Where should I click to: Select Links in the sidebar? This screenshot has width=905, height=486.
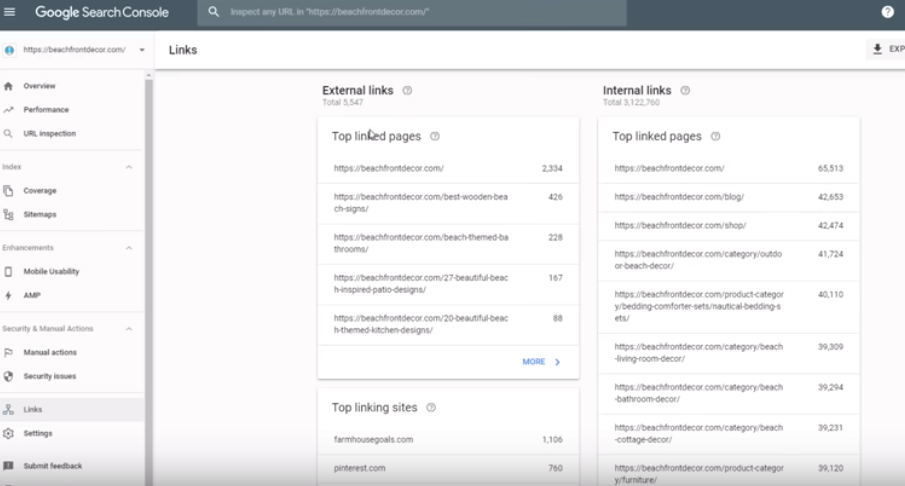click(72, 409)
